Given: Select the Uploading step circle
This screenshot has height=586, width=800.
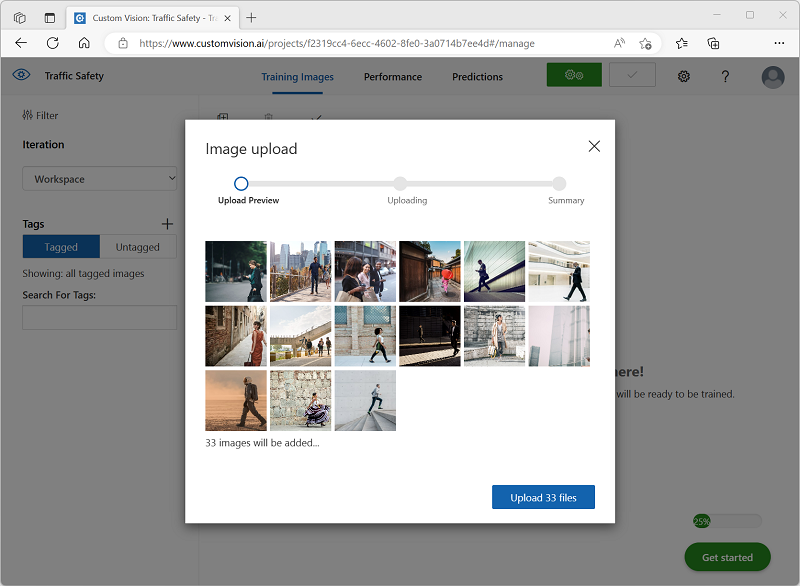Looking at the screenshot, I should pos(400,184).
